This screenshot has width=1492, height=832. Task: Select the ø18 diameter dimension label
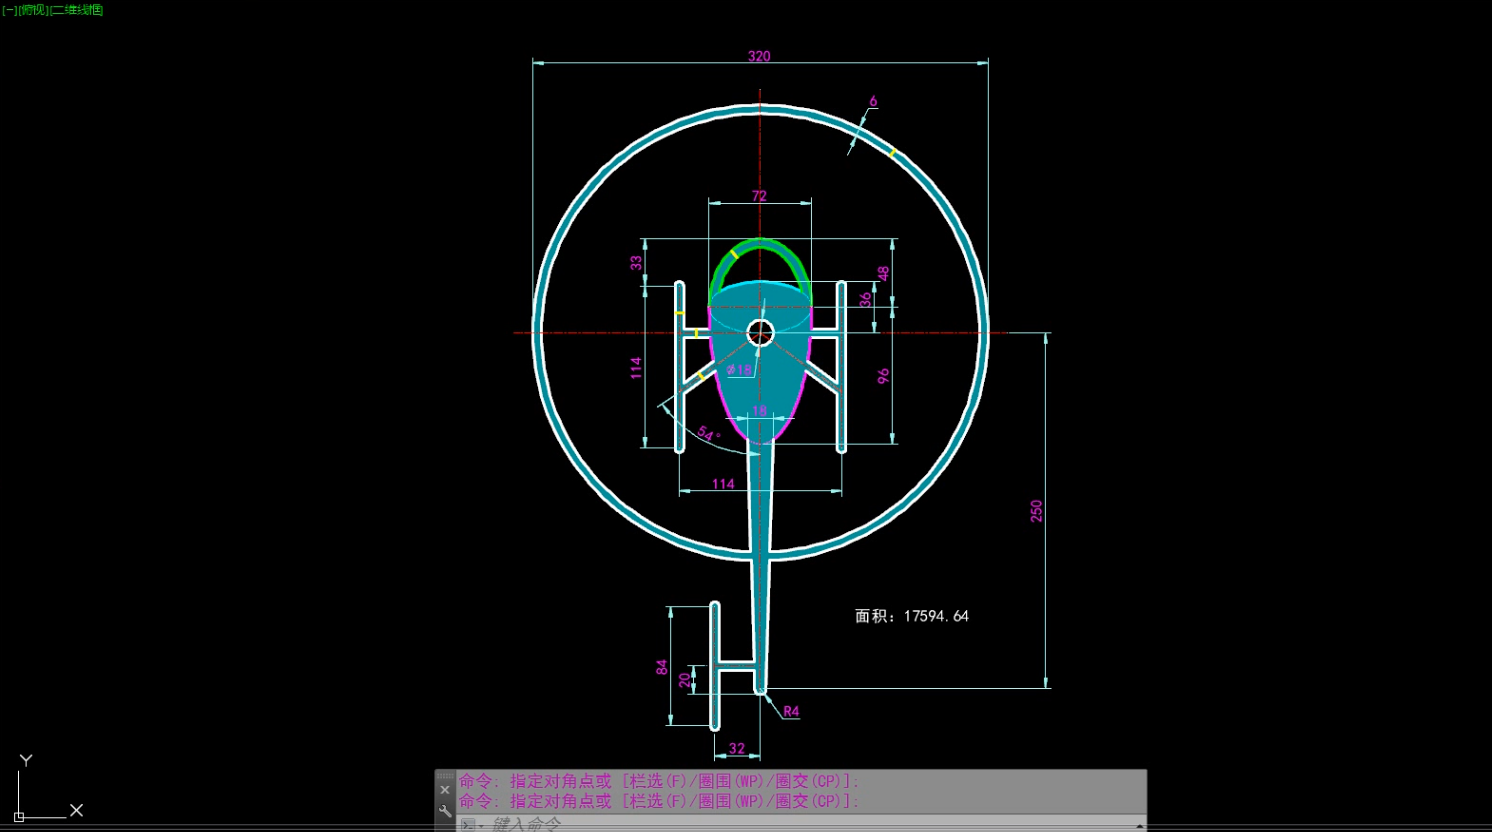click(739, 370)
